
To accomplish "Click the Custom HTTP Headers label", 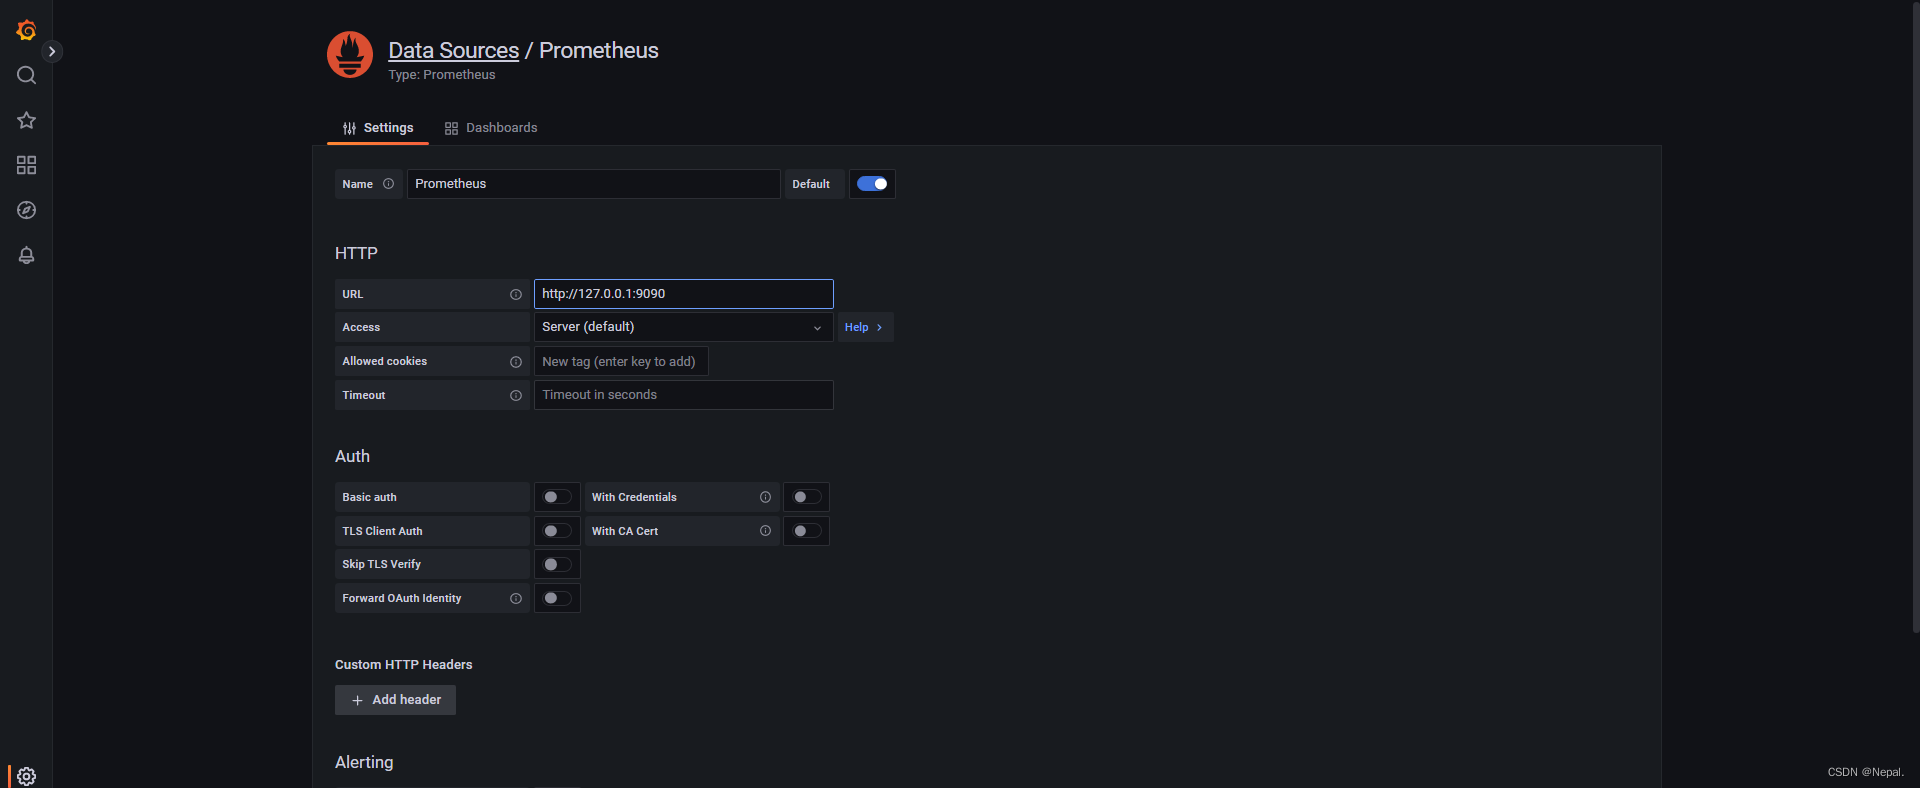I will pos(403,664).
